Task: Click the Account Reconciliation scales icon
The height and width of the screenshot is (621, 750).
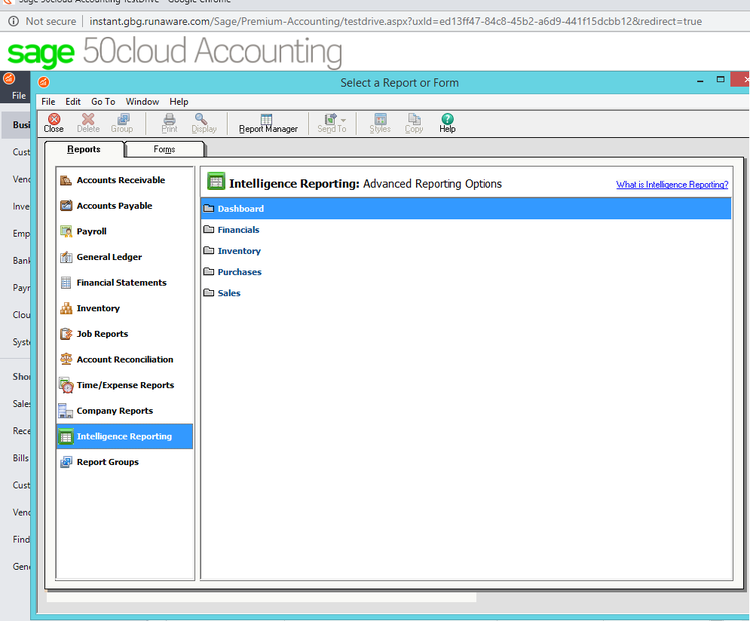Action: coord(66,359)
